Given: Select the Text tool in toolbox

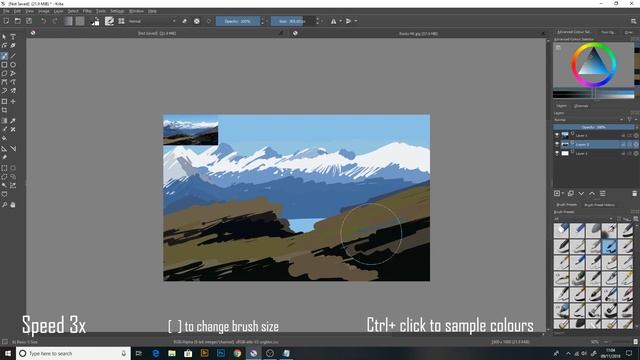Looking at the screenshot, I should tap(13, 37).
